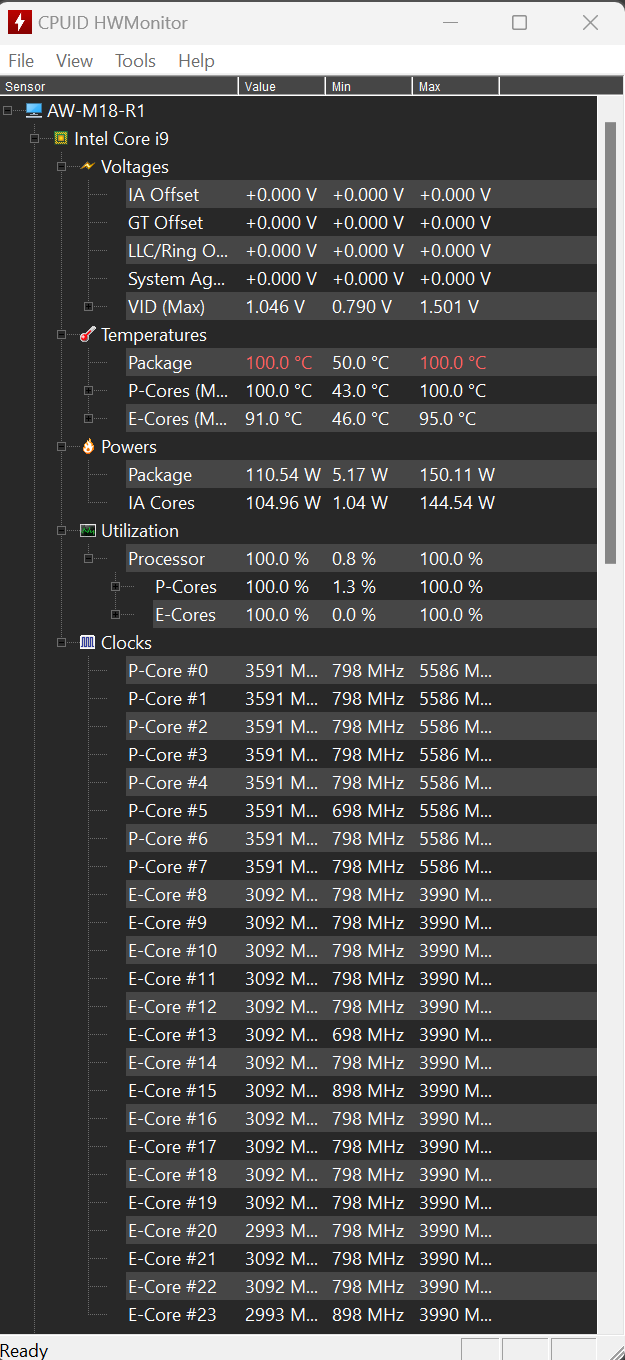The height and width of the screenshot is (1360, 625).
Task: Open the Tools menu
Action: (135, 61)
